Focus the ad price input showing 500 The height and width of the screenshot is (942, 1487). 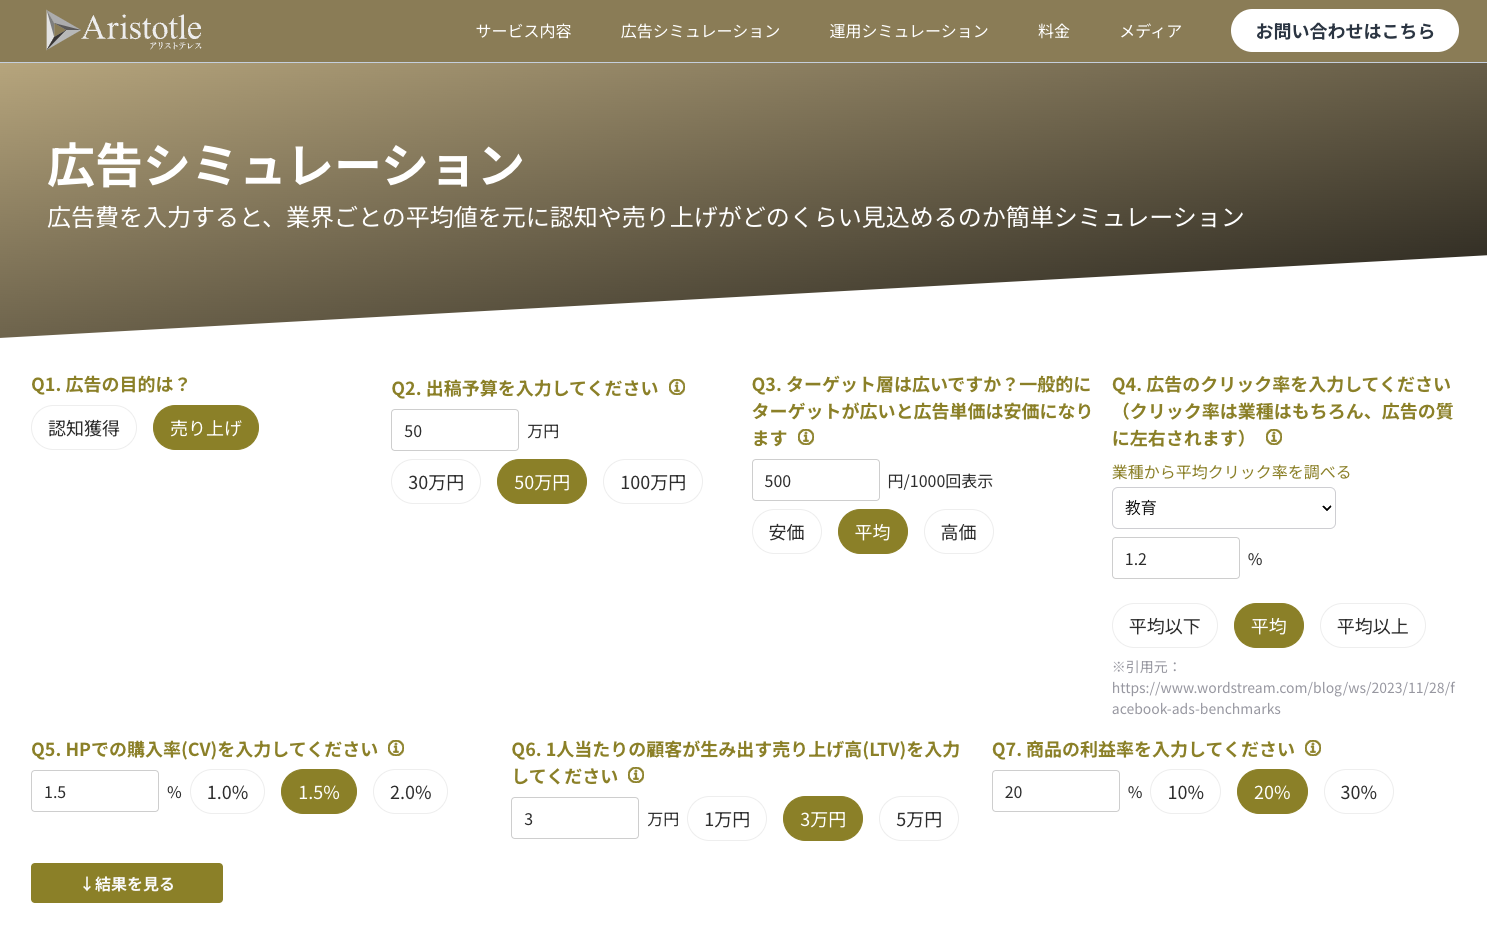coord(816,480)
